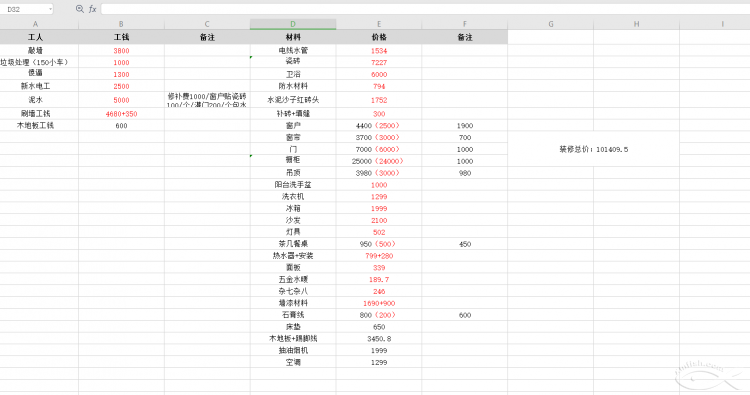Click the 阳台洗手盆 cell
This screenshot has width=750, height=395.
[293, 185]
